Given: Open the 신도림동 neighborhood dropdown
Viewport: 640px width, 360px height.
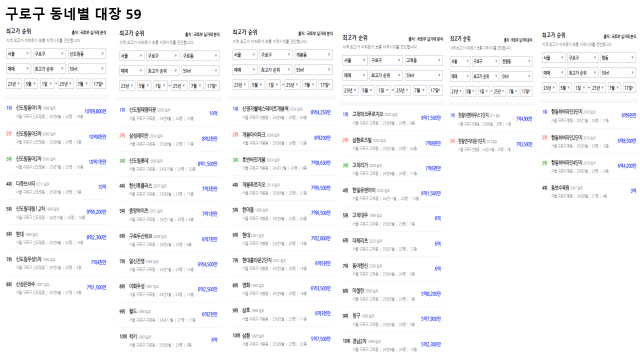Looking at the screenshot, I should click(x=87, y=53).
